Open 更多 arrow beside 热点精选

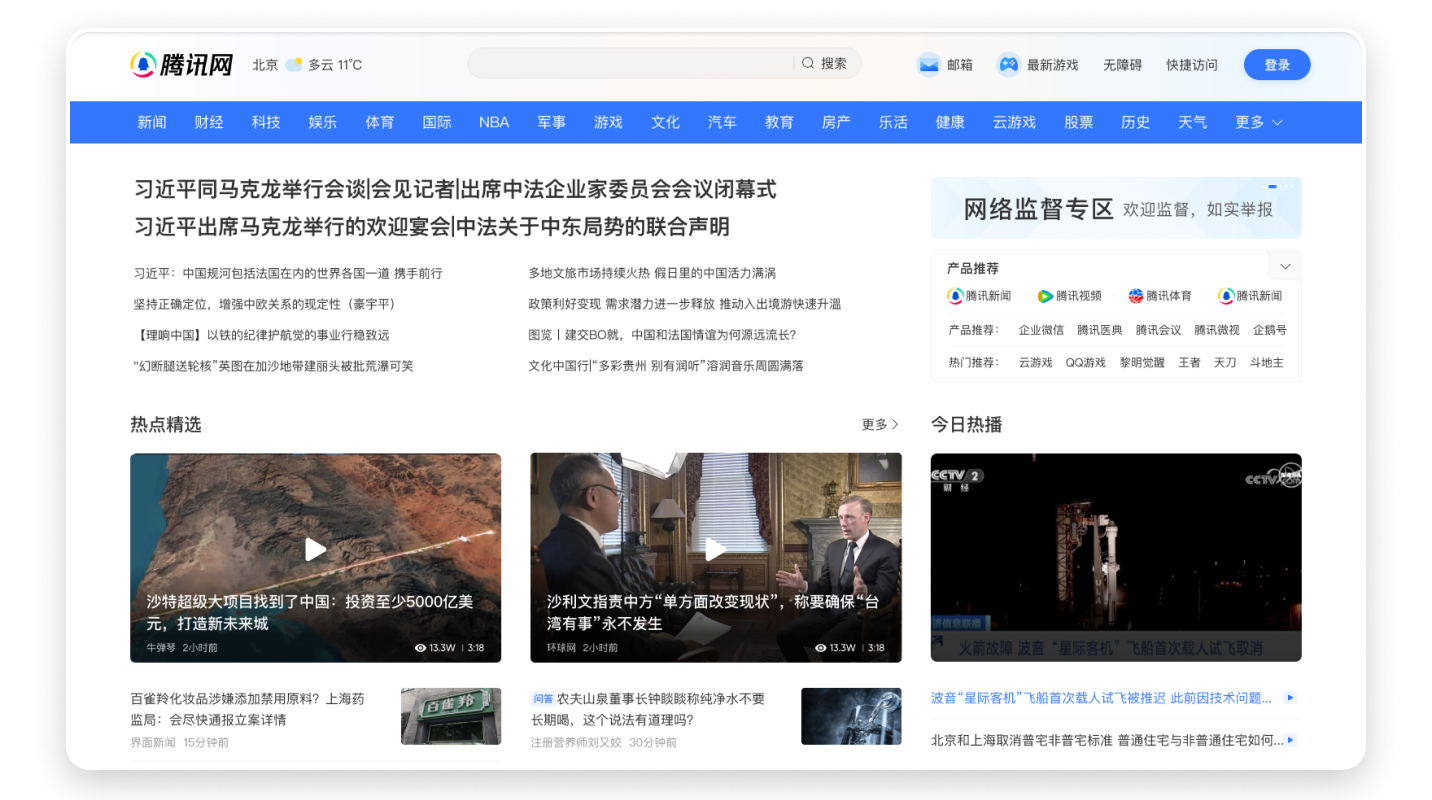[x=880, y=425]
